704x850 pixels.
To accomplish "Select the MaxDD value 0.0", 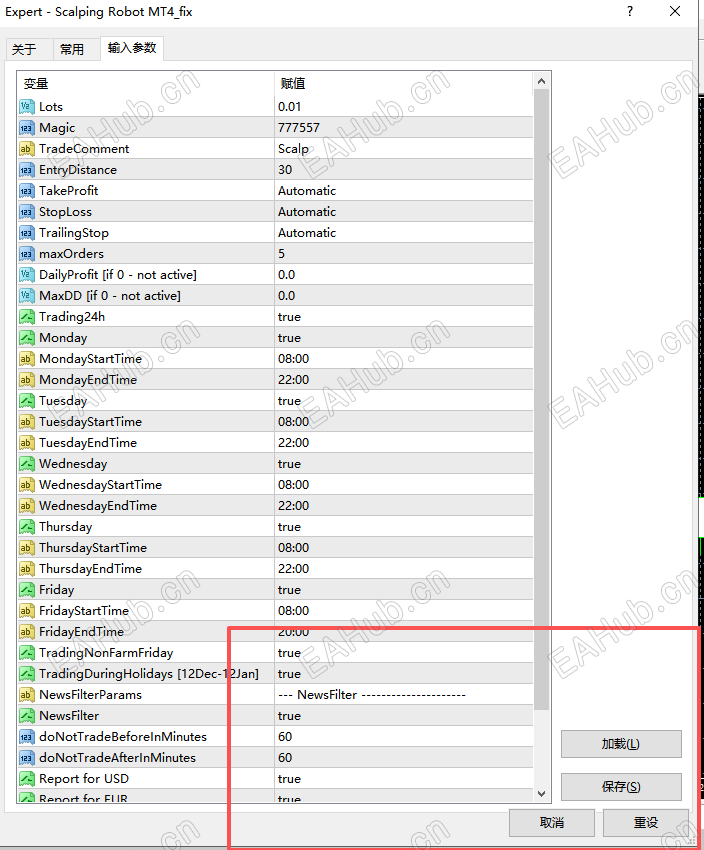I will tap(286, 296).
